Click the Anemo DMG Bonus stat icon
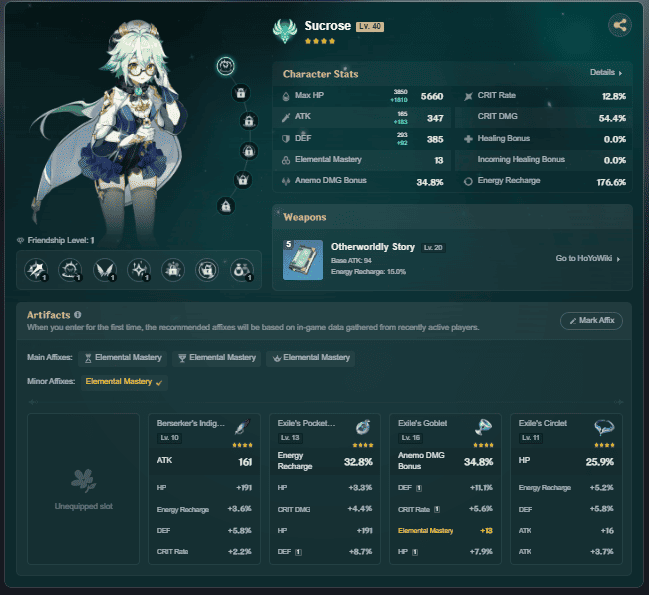 (286, 181)
